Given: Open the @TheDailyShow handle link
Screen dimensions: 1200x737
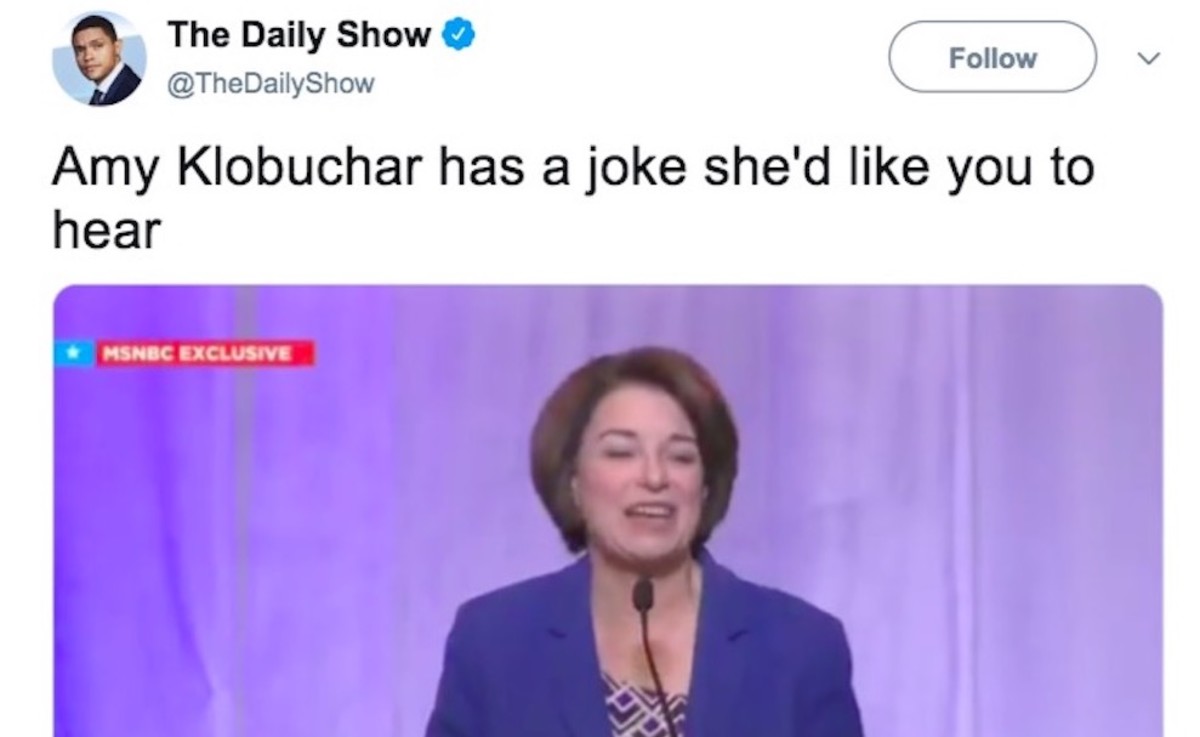Looking at the screenshot, I should (x=268, y=84).
